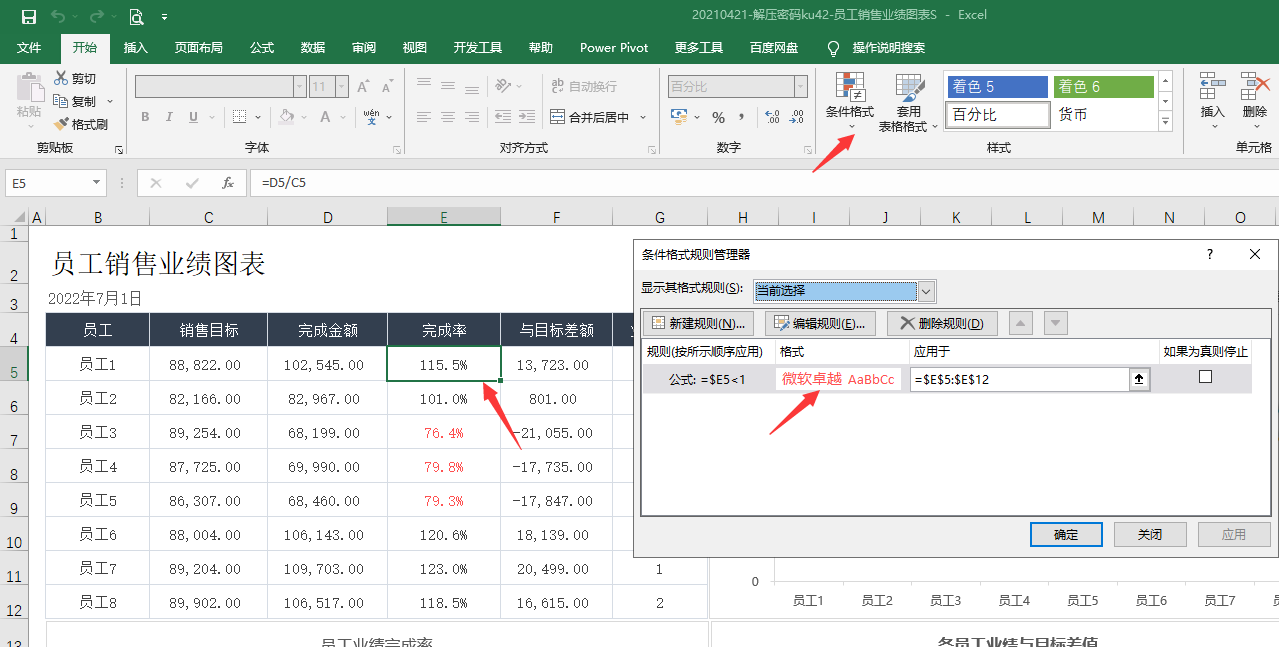Click the 关闭 Close button in dialog
Image resolution: width=1279 pixels, height=647 pixels.
tap(1150, 535)
